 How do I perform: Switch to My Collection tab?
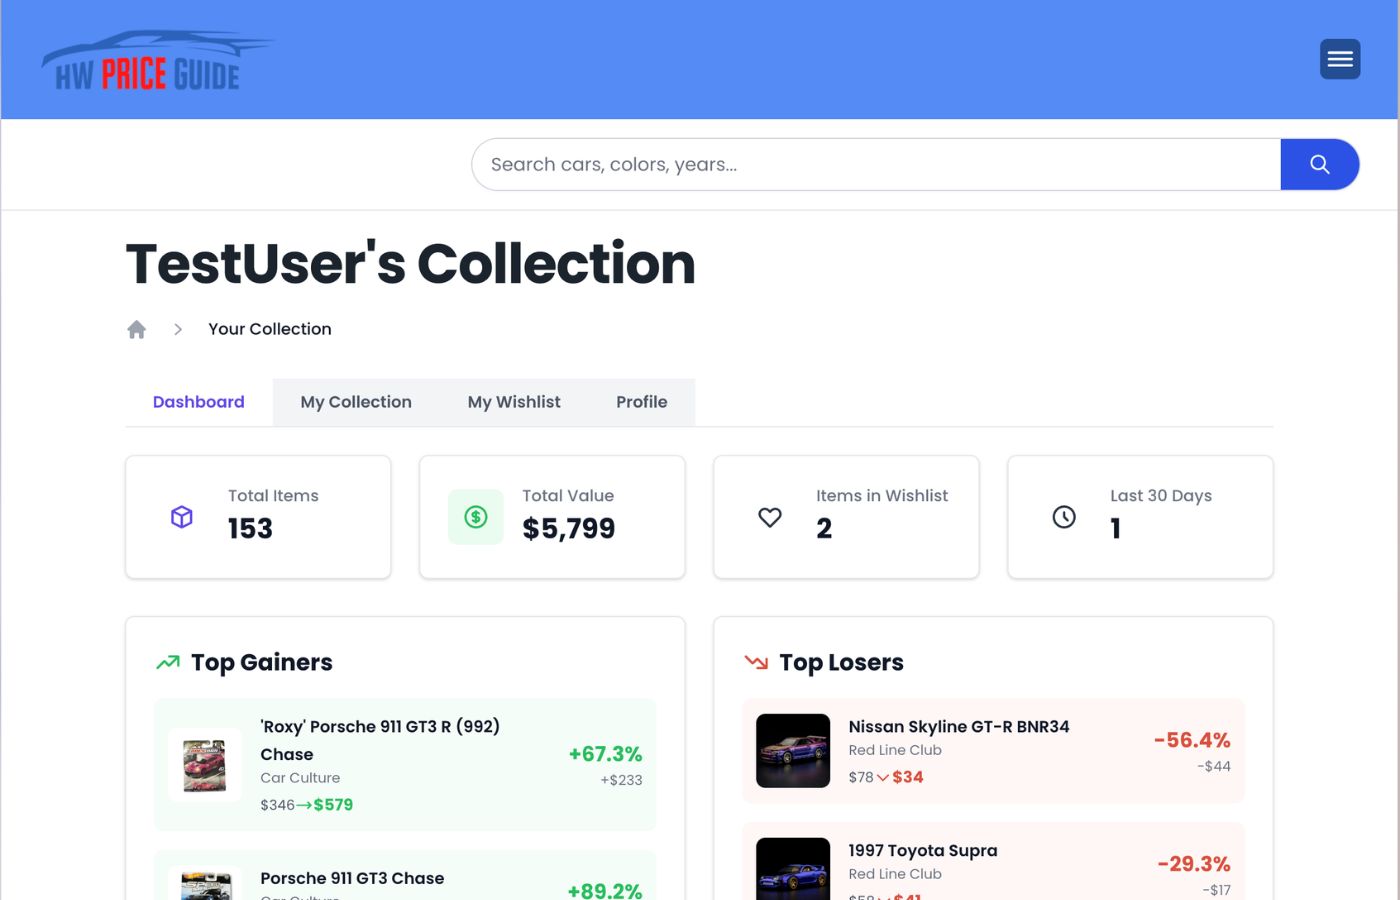pyautogui.click(x=356, y=402)
